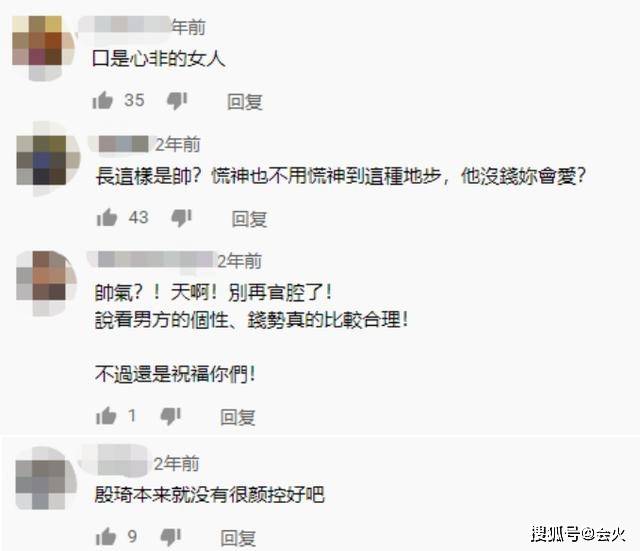Like the comment with 9 likes
640x551 pixels.
pos(106,536)
